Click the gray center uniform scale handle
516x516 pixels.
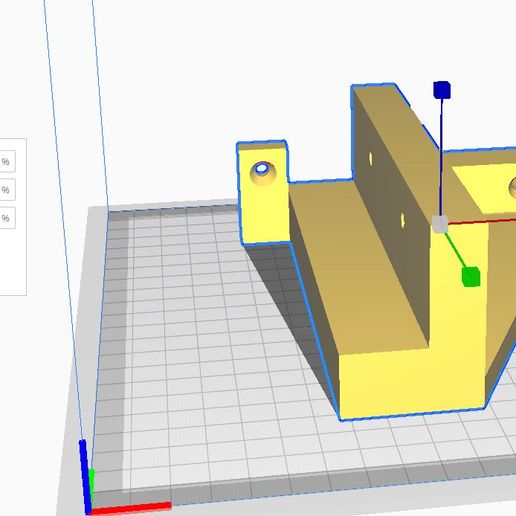pyautogui.click(x=440, y=224)
